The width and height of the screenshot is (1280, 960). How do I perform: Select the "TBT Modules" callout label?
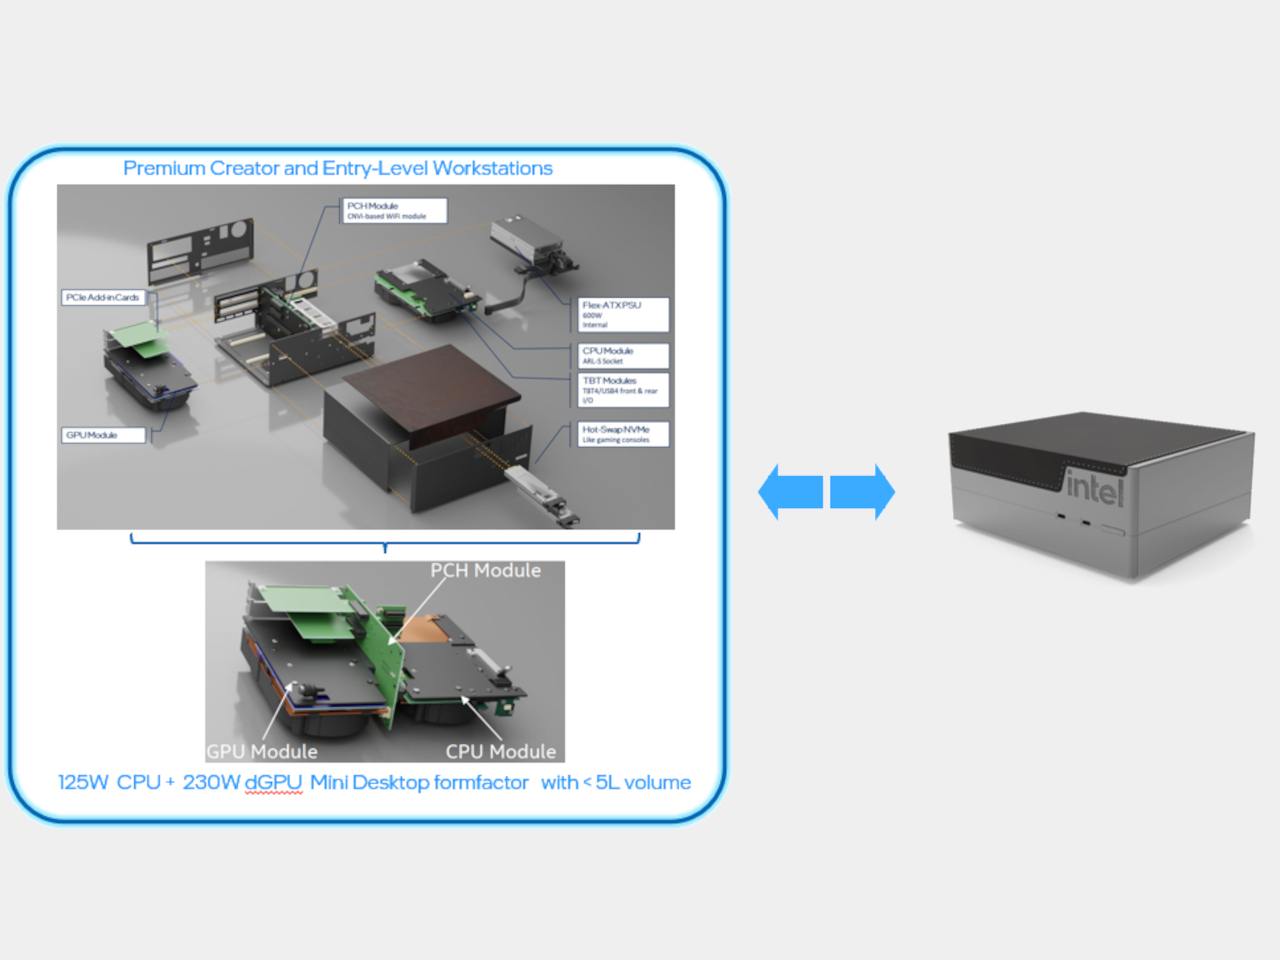tap(623, 389)
